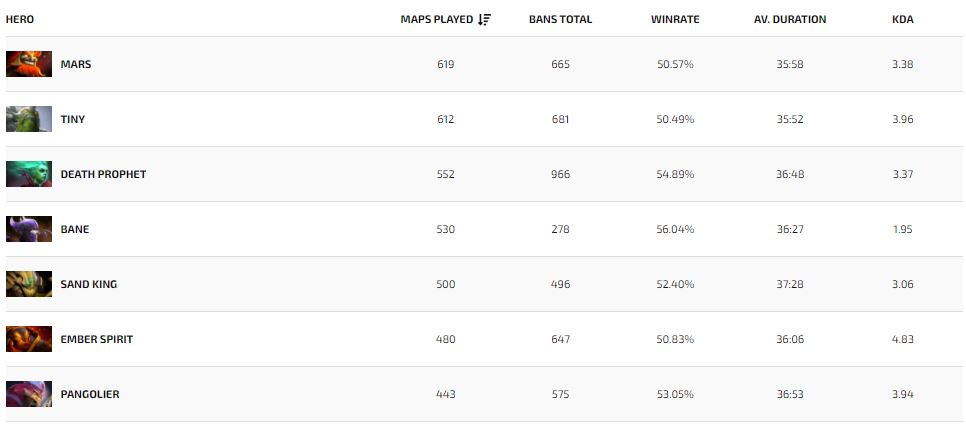This screenshot has width=966, height=425.
Task: Sort table by Maps Played column
Action: (436, 19)
